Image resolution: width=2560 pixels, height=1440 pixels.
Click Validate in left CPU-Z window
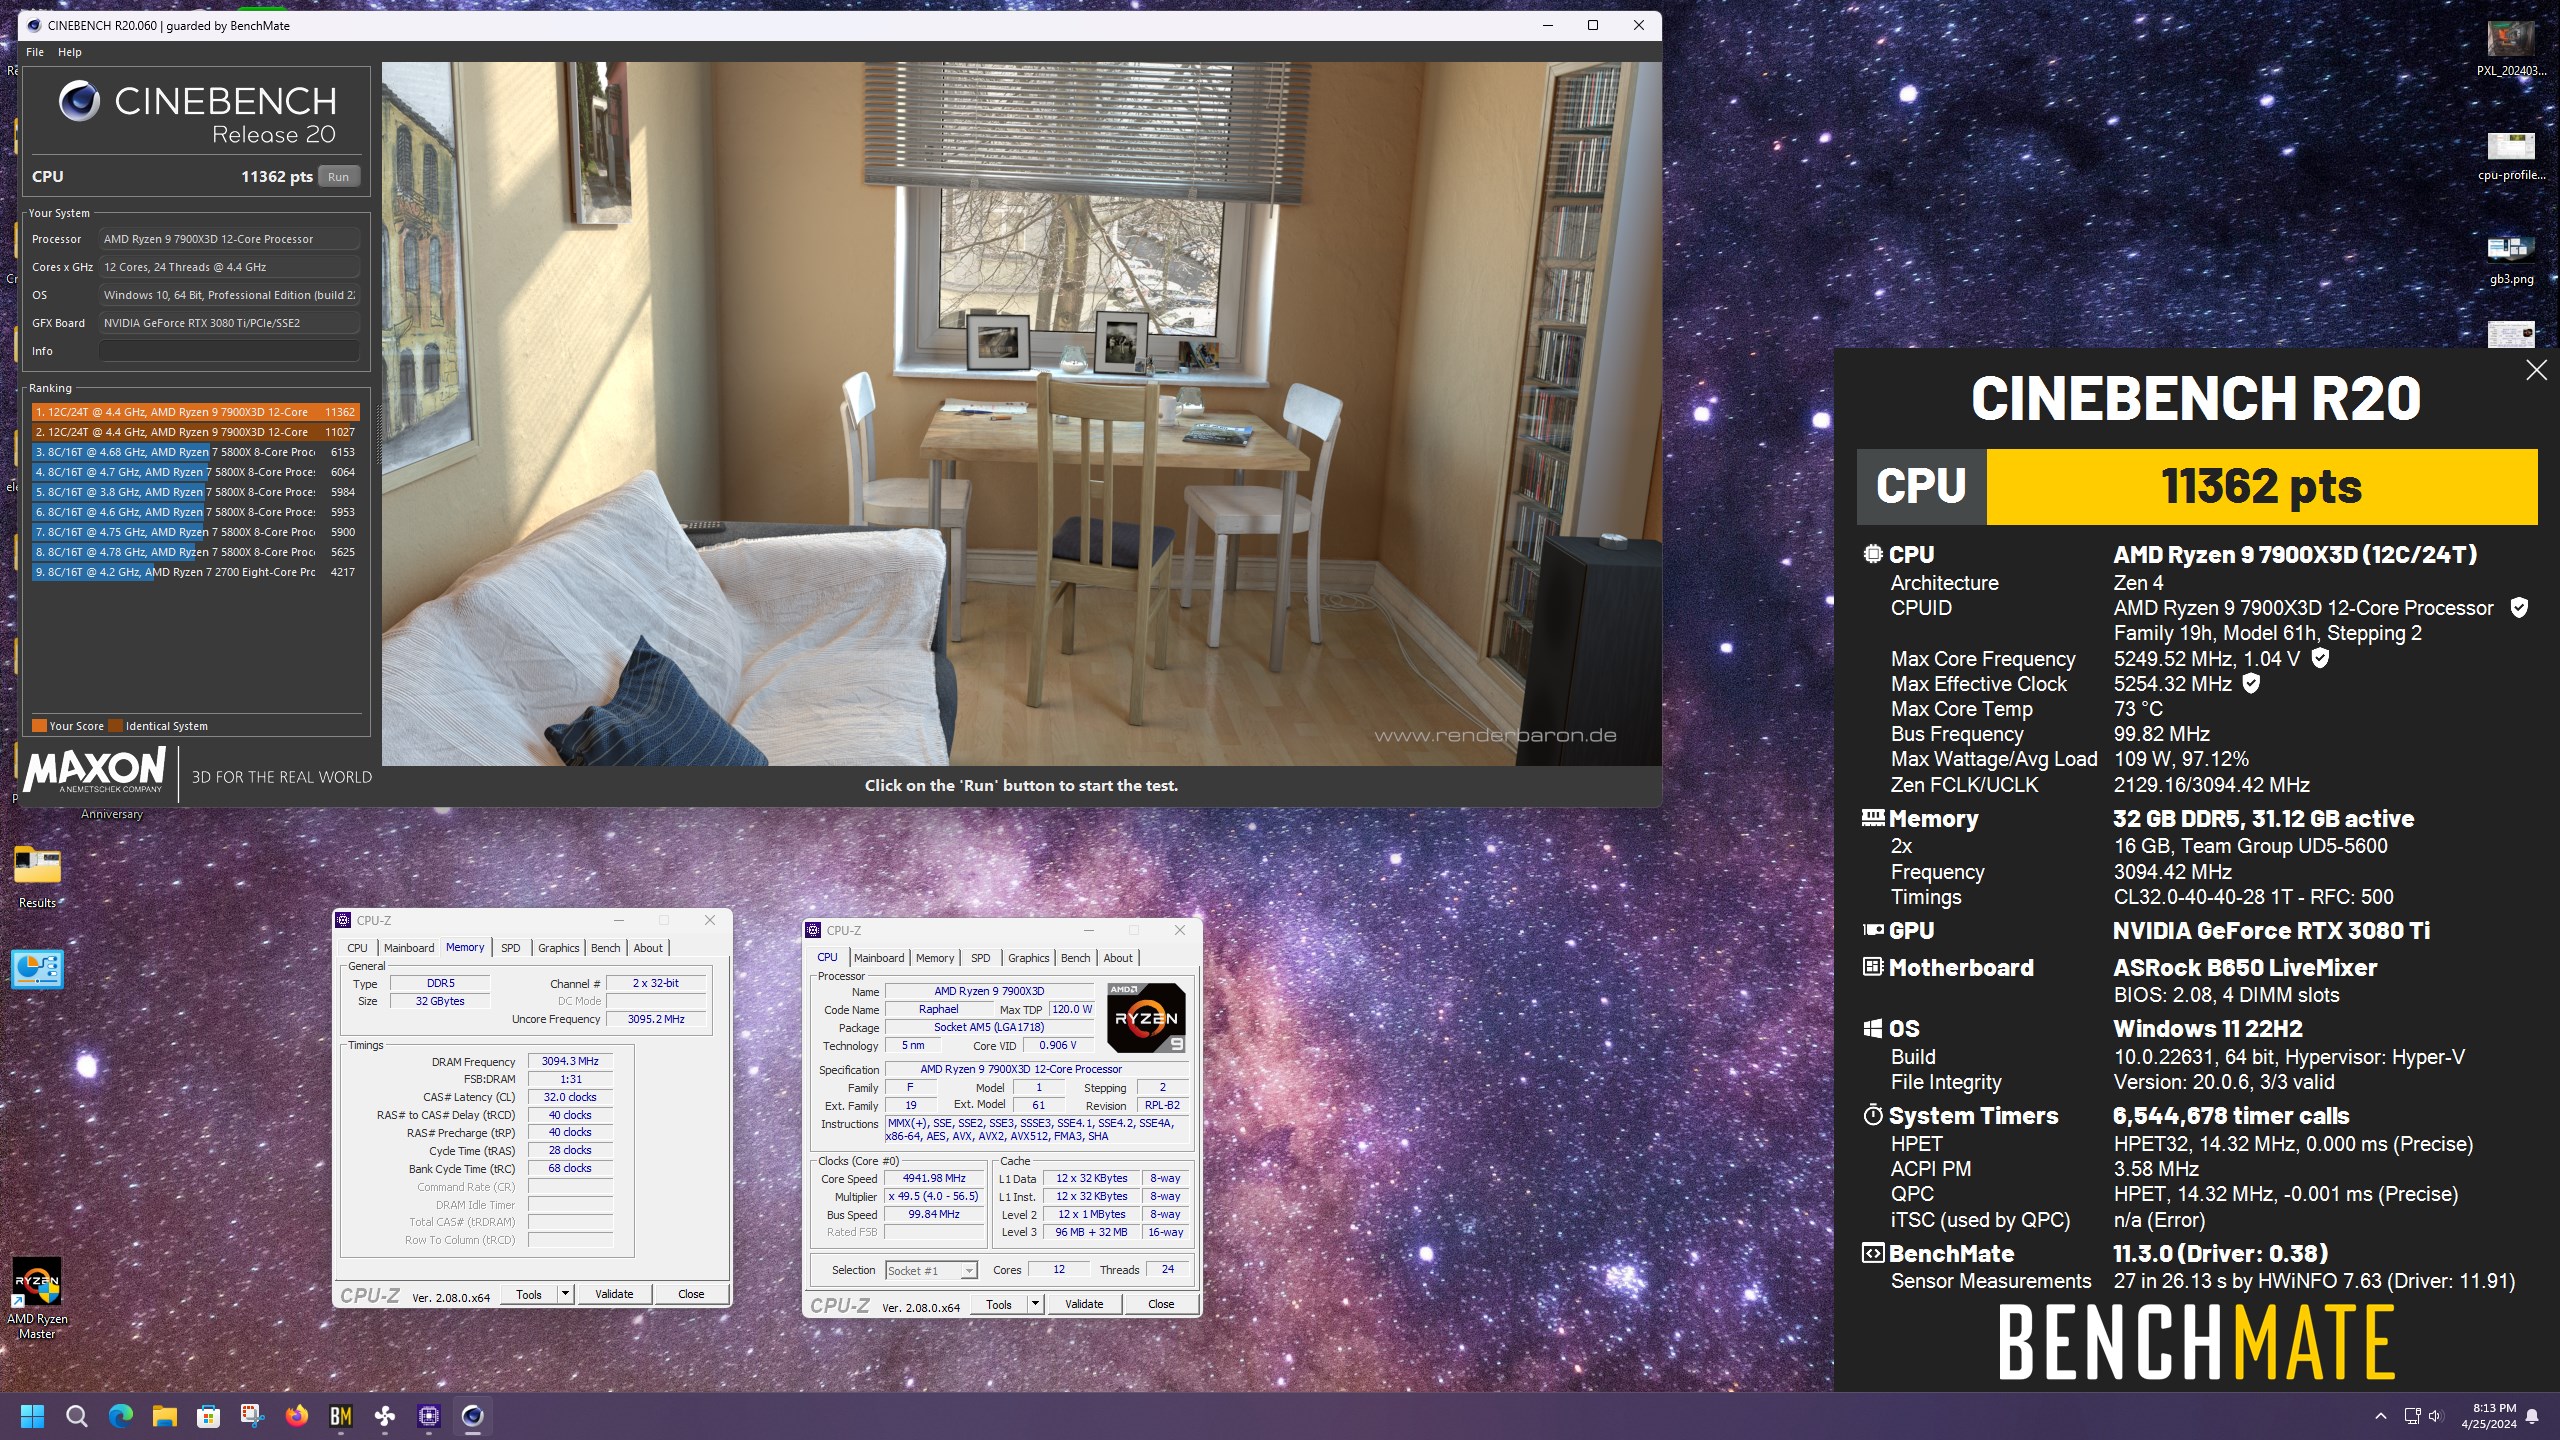(x=614, y=1294)
